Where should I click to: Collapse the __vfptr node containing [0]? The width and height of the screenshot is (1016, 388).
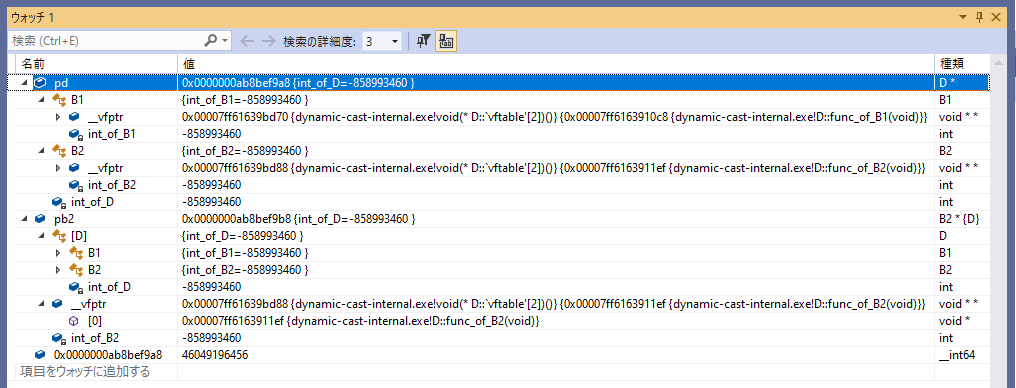(x=41, y=303)
